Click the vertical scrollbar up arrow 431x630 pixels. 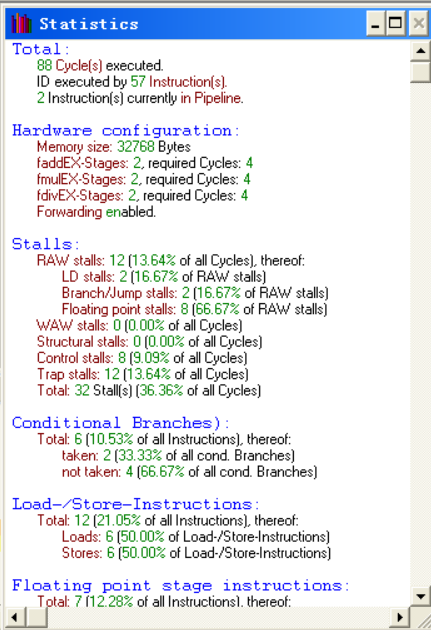[421, 51]
